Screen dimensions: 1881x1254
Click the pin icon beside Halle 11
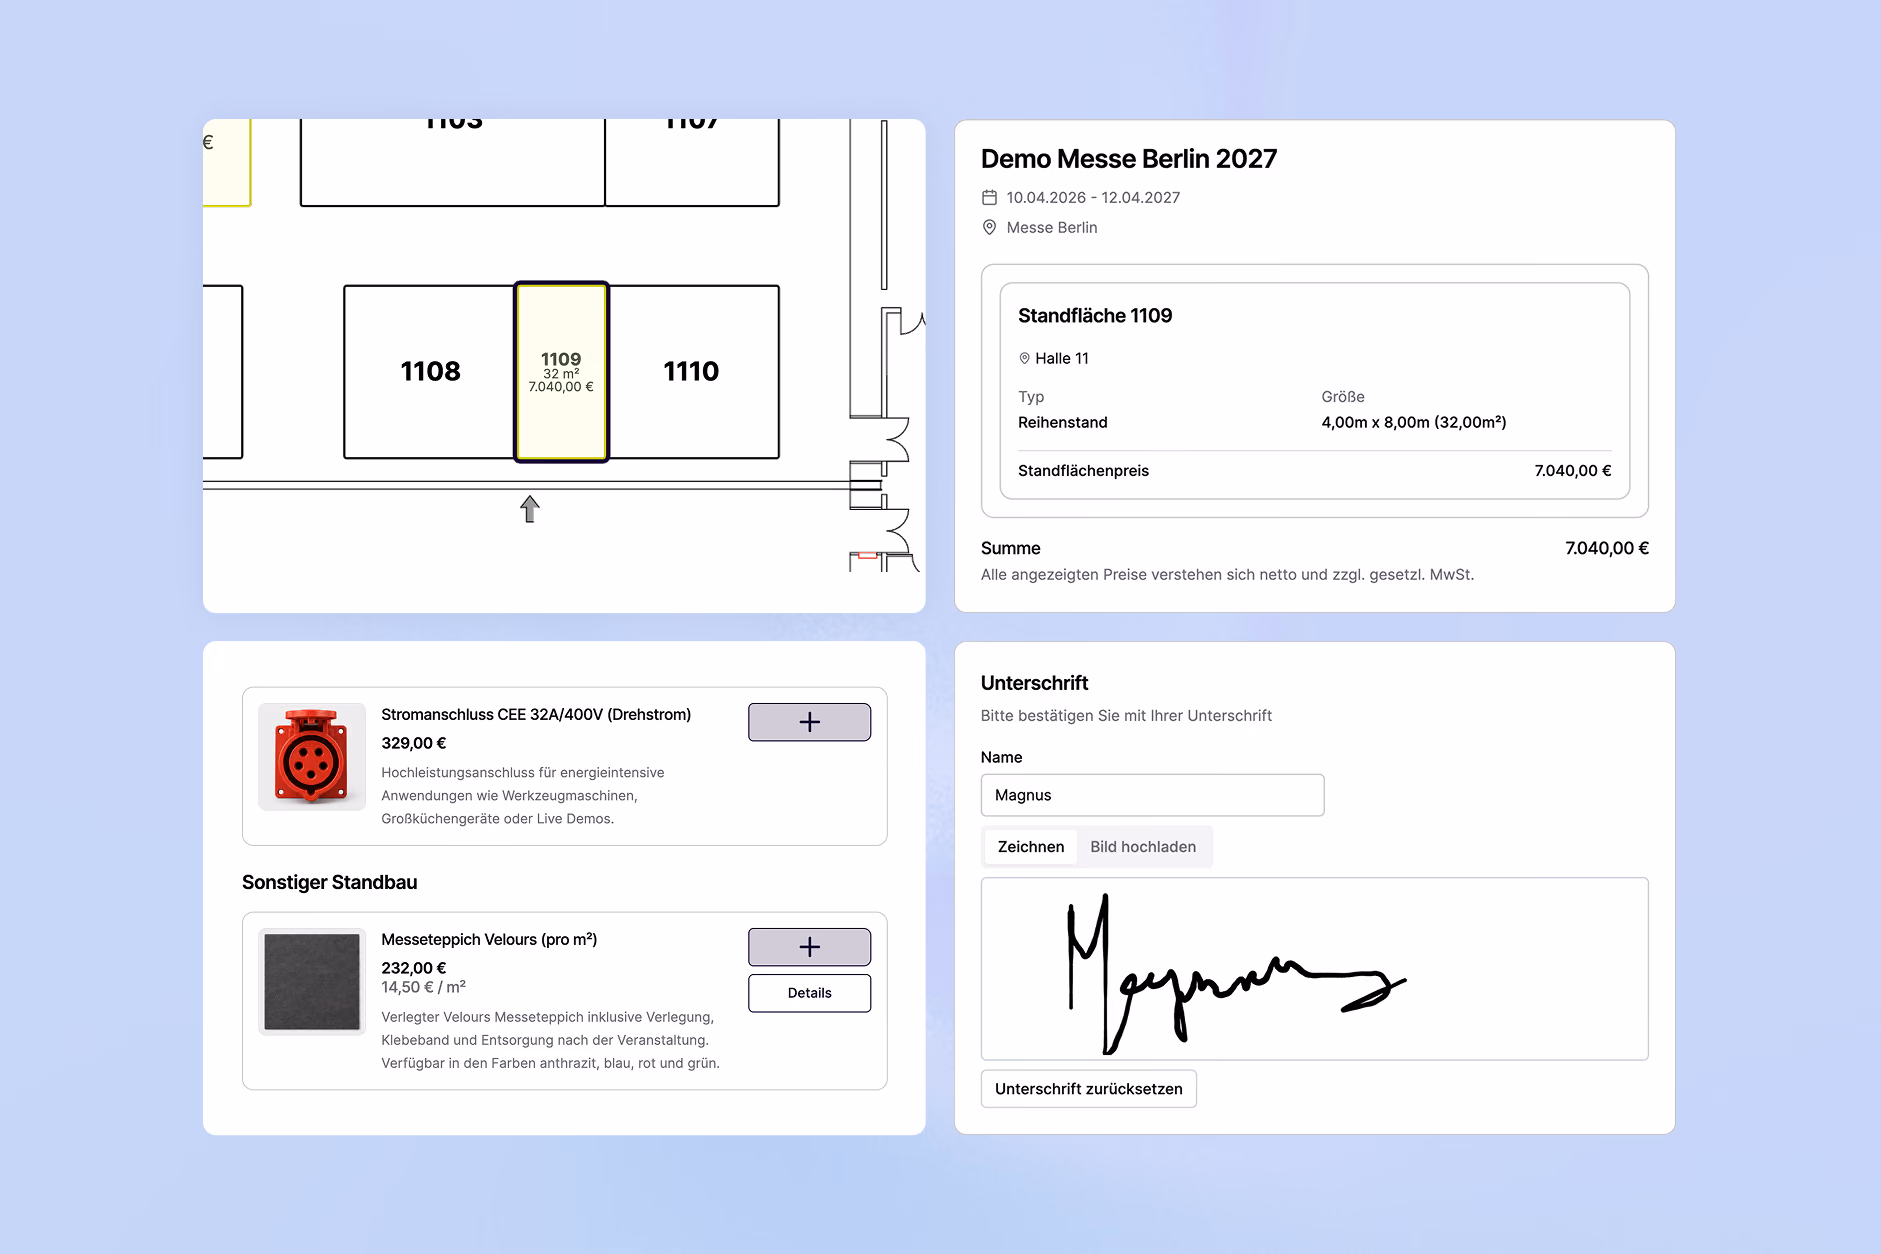[1024, 358]
